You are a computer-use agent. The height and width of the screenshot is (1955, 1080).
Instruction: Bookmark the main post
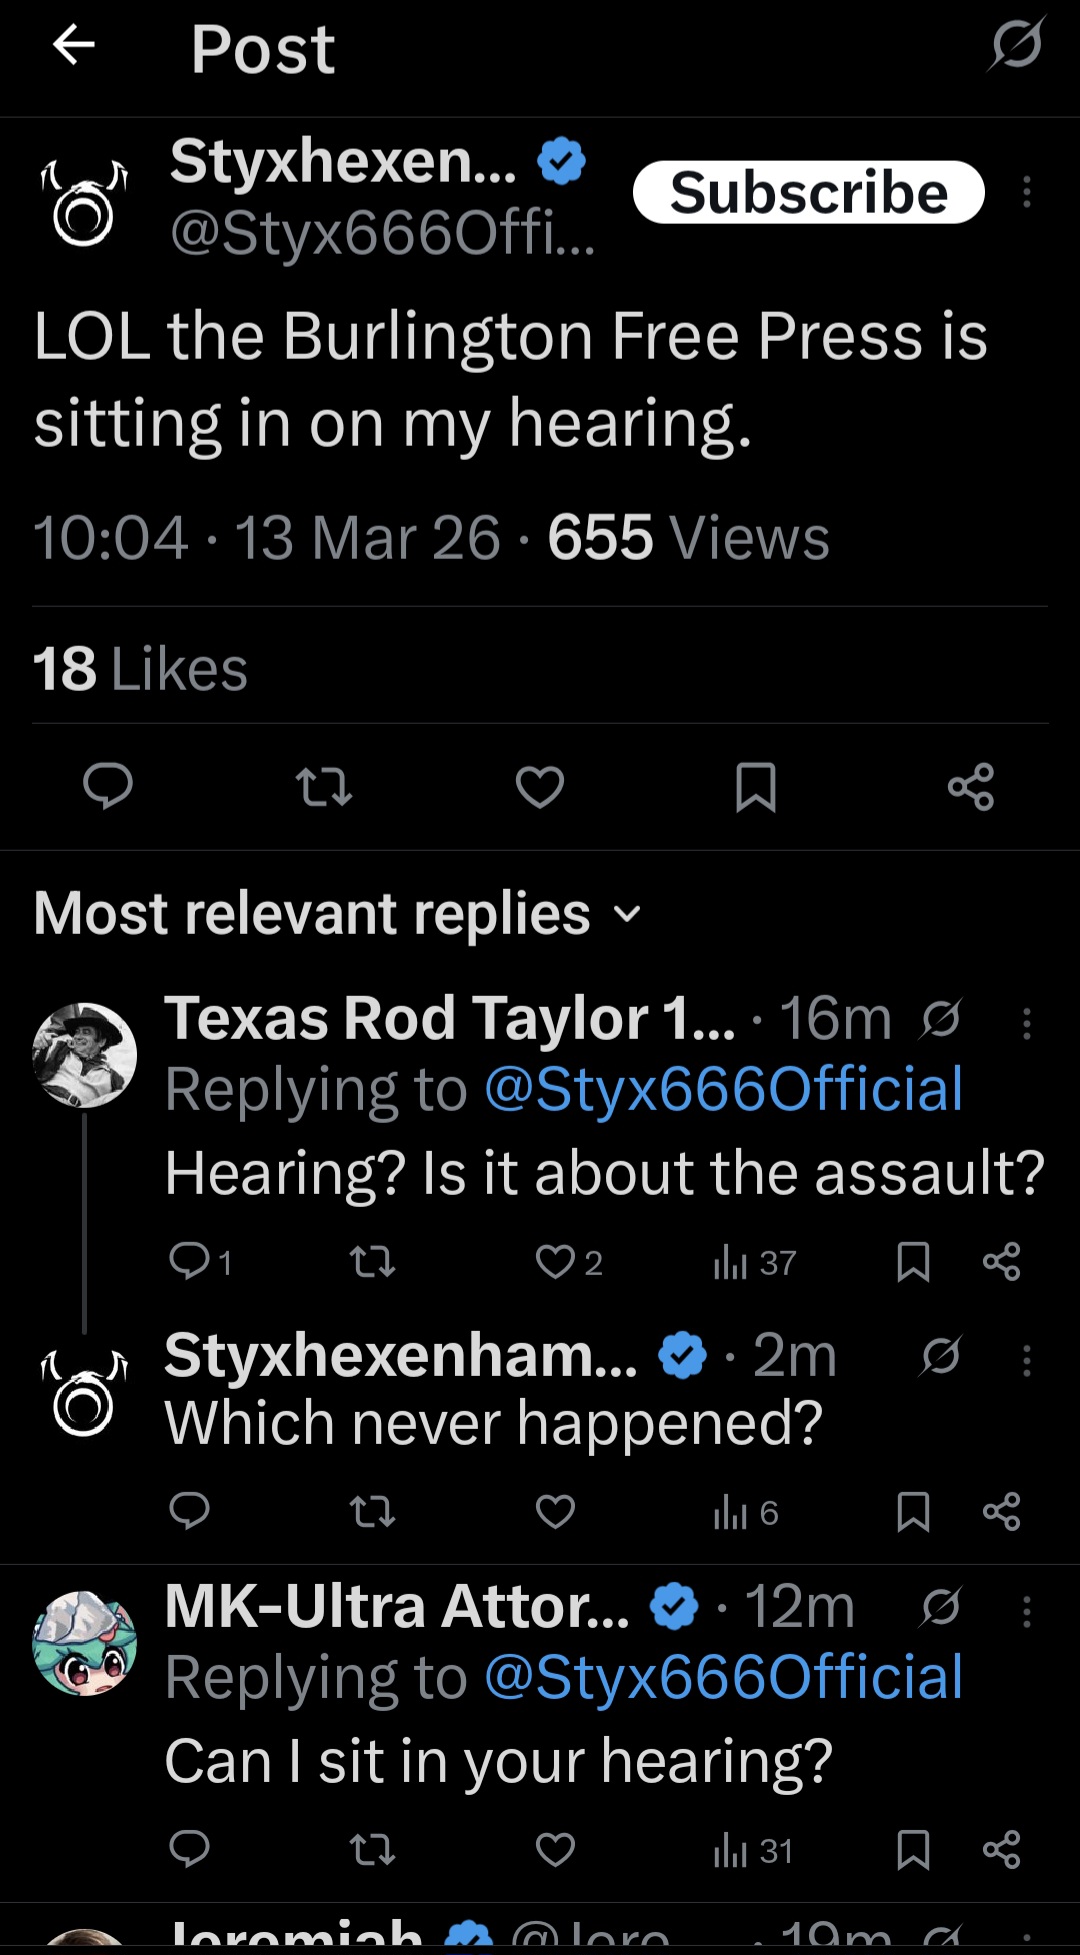pos(756,787)
